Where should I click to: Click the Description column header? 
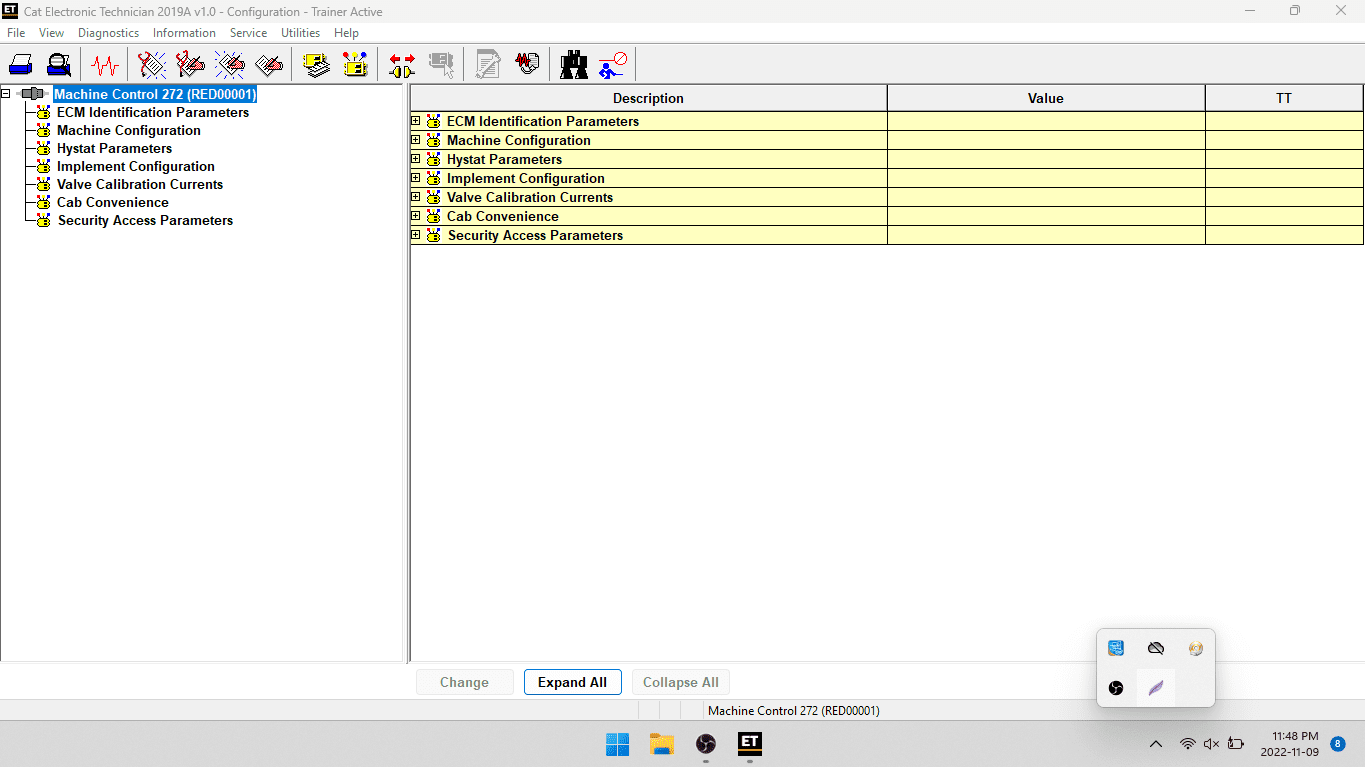pos(648,98)
